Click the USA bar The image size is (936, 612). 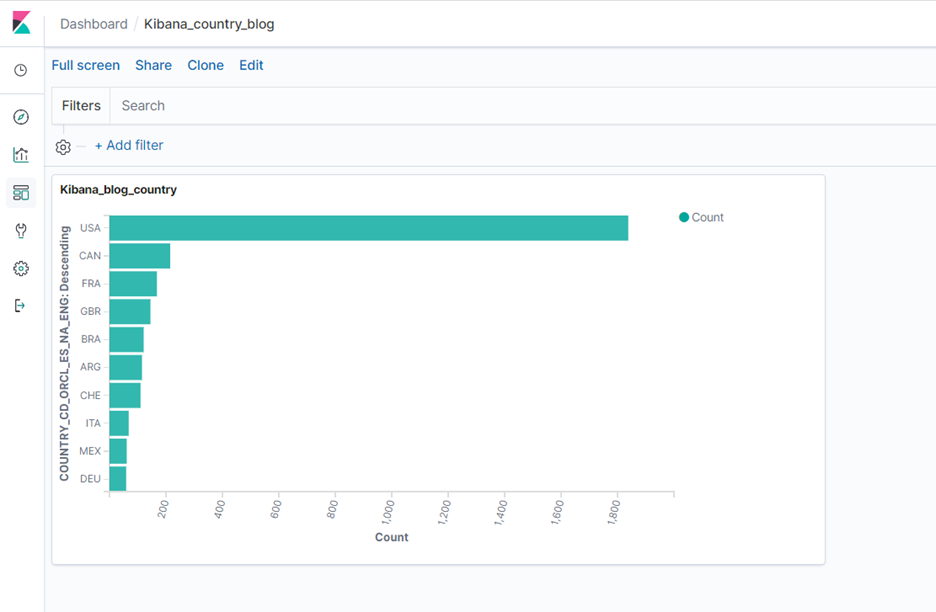tap(369, 228)
